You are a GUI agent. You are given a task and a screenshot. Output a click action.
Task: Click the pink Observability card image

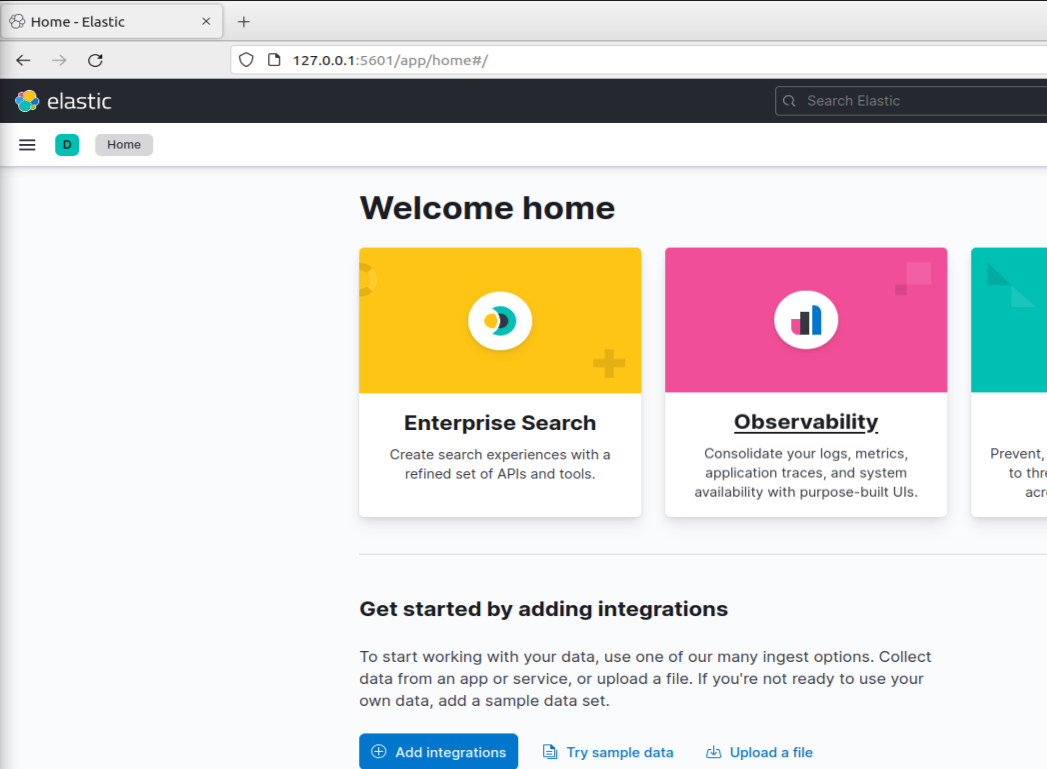(x=806, y=320)
